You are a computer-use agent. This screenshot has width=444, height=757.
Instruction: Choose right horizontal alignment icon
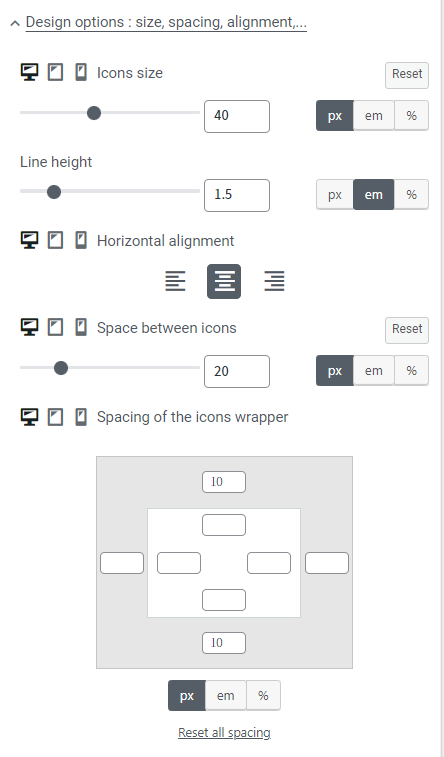click(x=274, y=281)
